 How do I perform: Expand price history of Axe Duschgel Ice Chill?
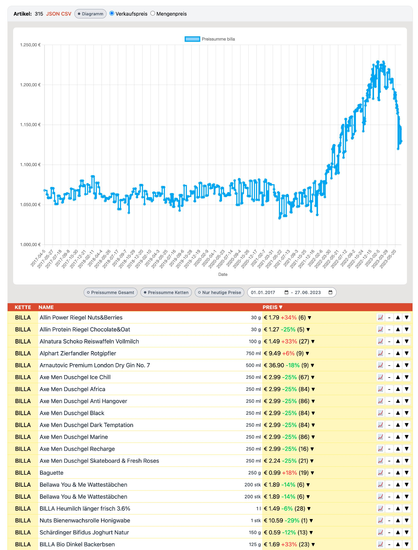312,377
